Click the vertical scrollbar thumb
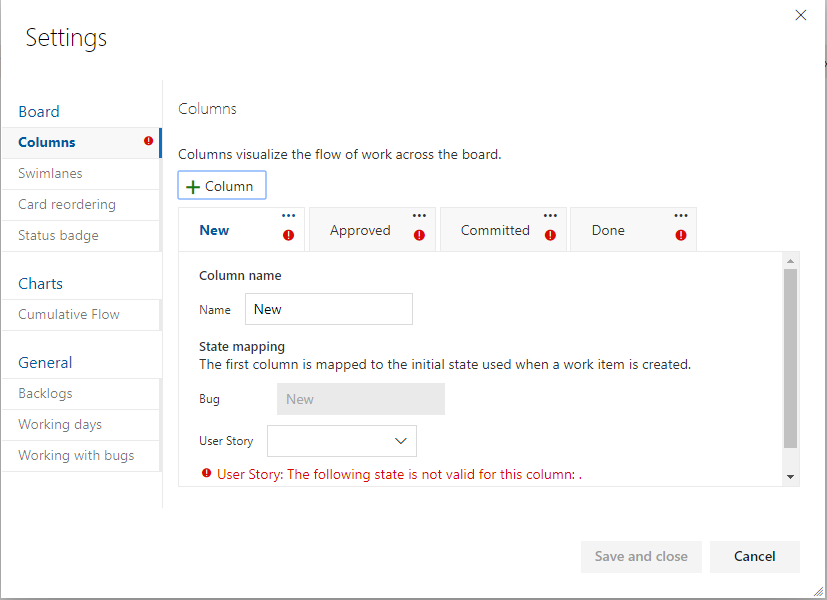The height and width of the screenshot is (600, 827). pyautogui.click(x=790, y=359)
